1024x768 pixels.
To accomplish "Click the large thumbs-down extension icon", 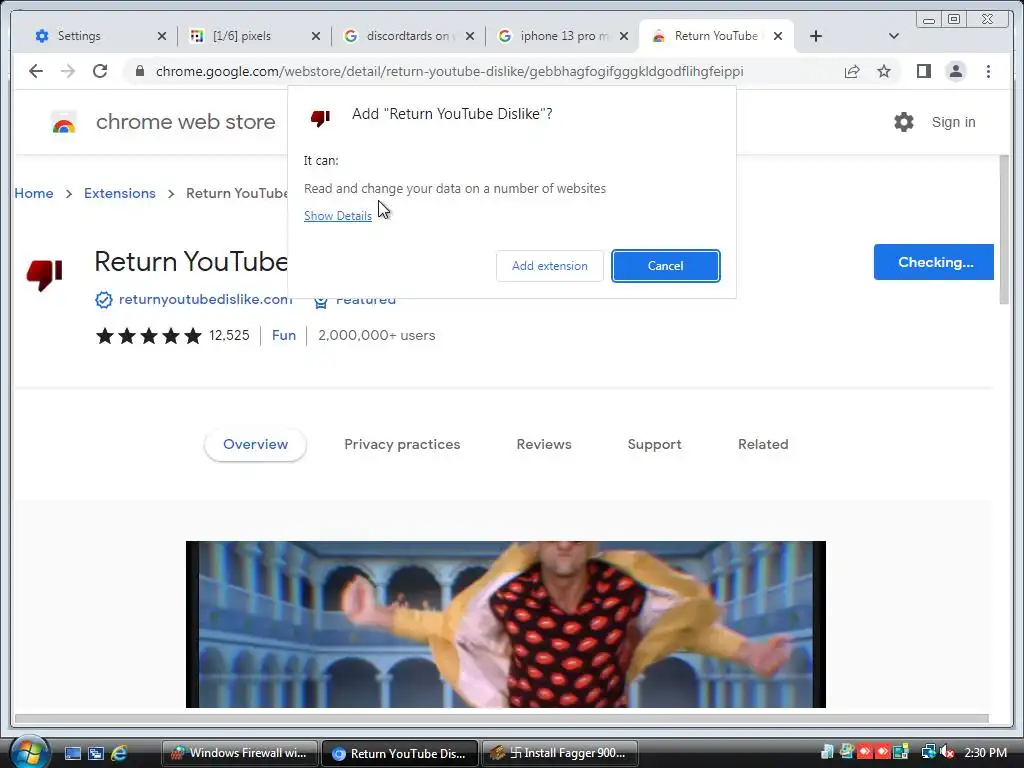I will point(44,274).
